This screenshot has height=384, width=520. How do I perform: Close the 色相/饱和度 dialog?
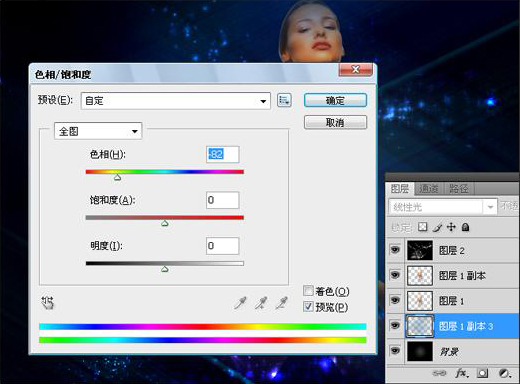click(356, 69)
